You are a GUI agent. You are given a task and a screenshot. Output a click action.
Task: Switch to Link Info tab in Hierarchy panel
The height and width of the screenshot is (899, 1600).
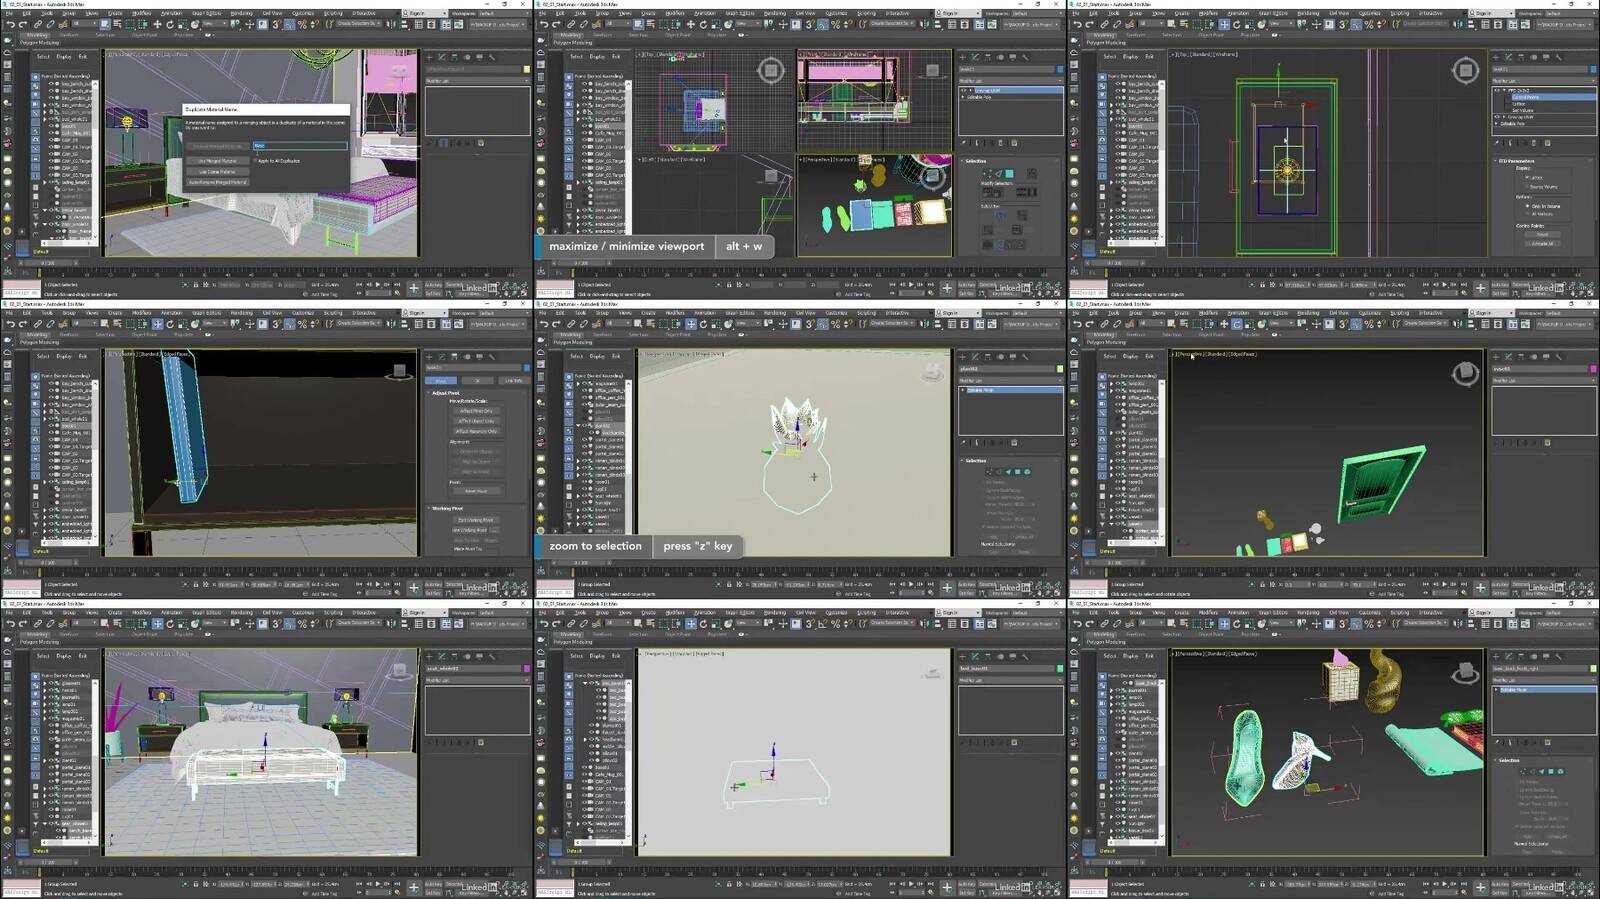coord(513,381)
